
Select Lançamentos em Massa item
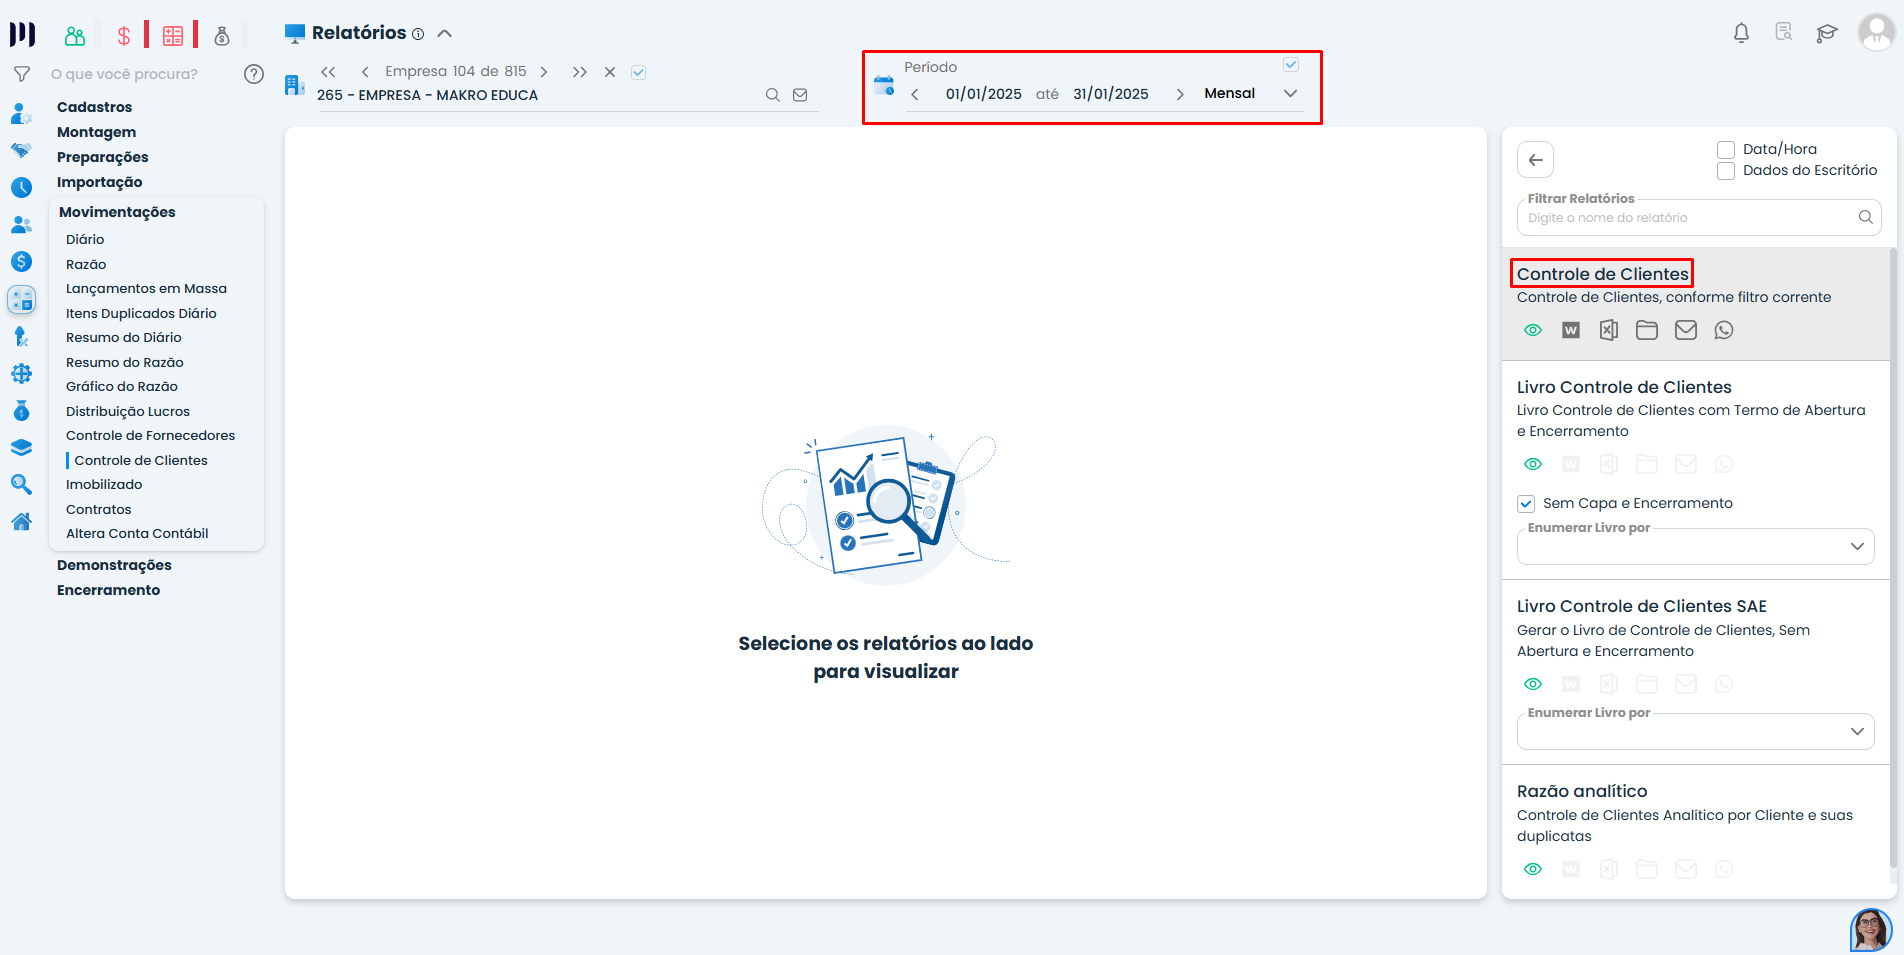146,289
